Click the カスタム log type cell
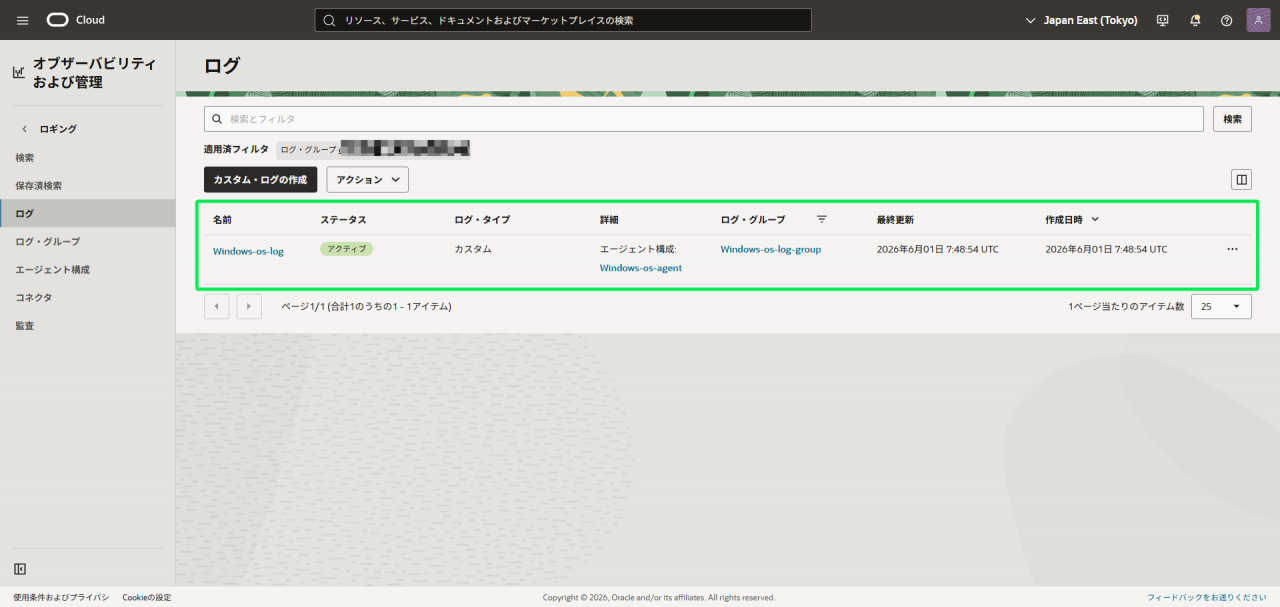1280x607 pixels. coord(473,249)
